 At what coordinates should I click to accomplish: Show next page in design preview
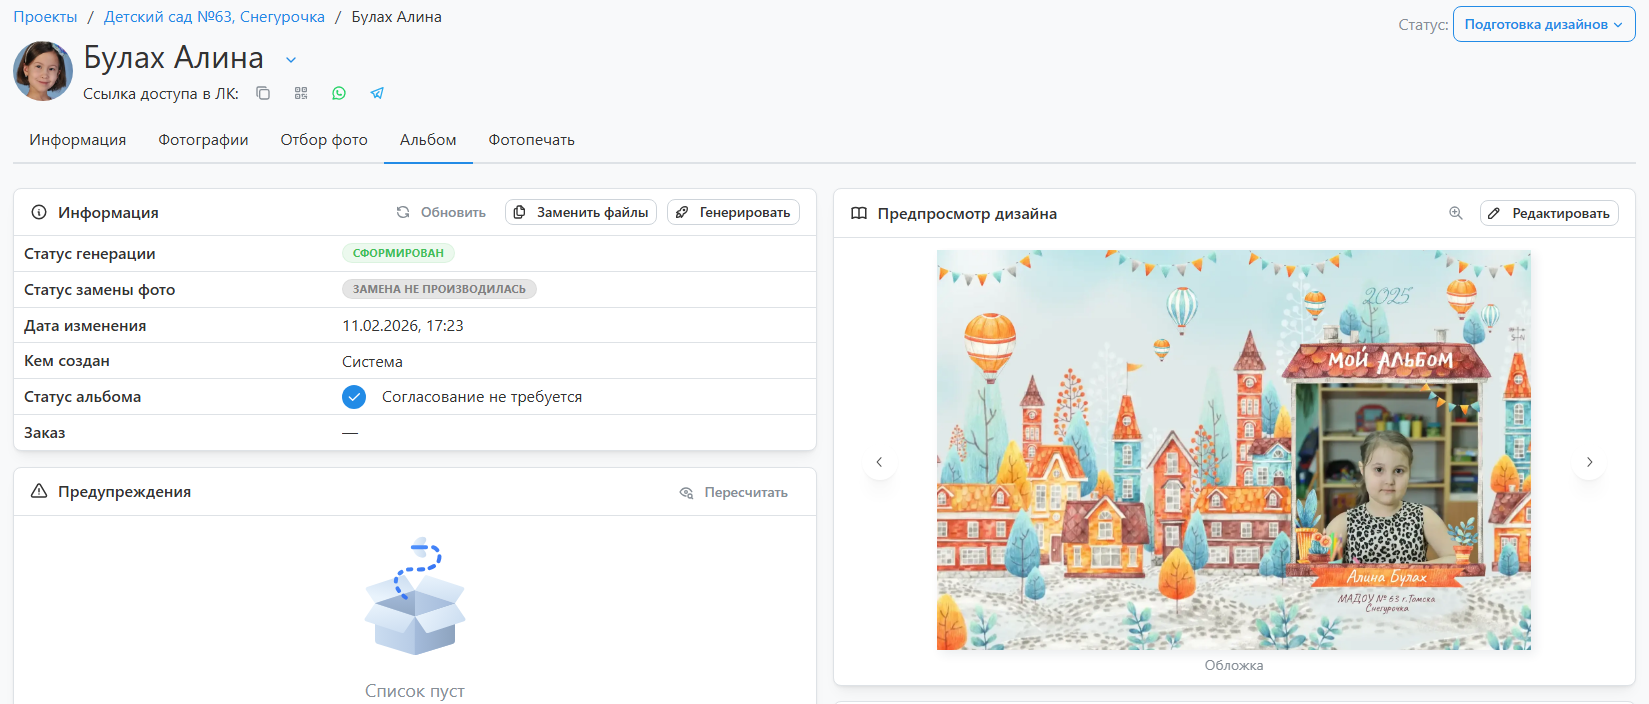(1589, 462)
